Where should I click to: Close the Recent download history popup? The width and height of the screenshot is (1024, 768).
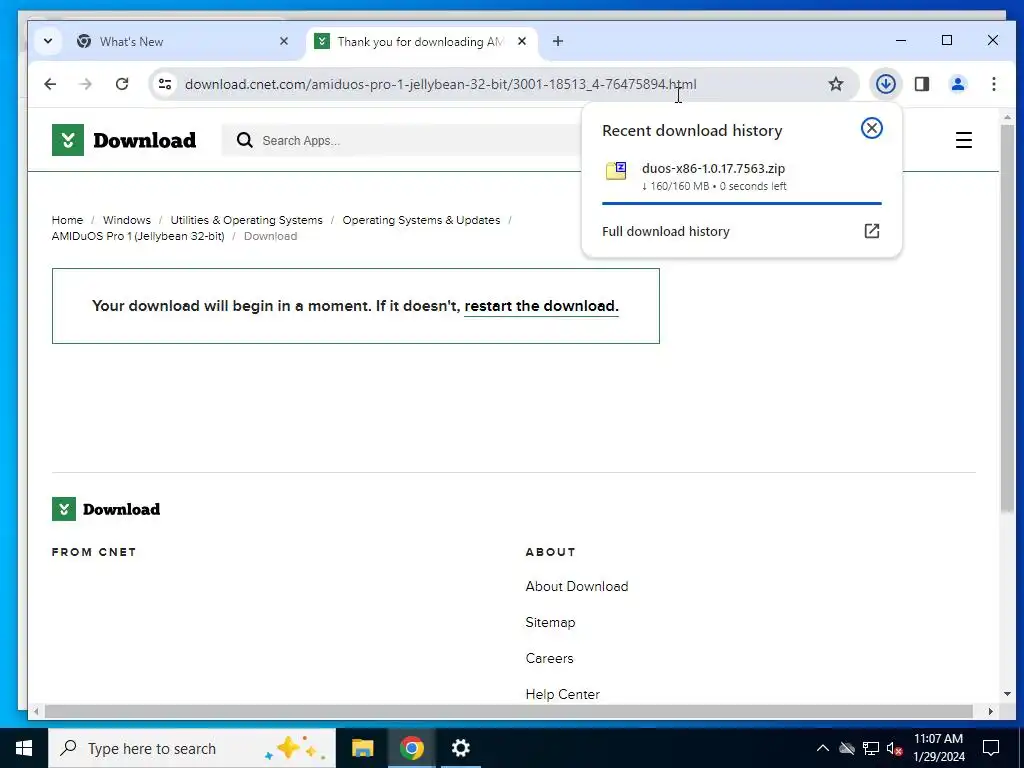click(x=871, y=128)
